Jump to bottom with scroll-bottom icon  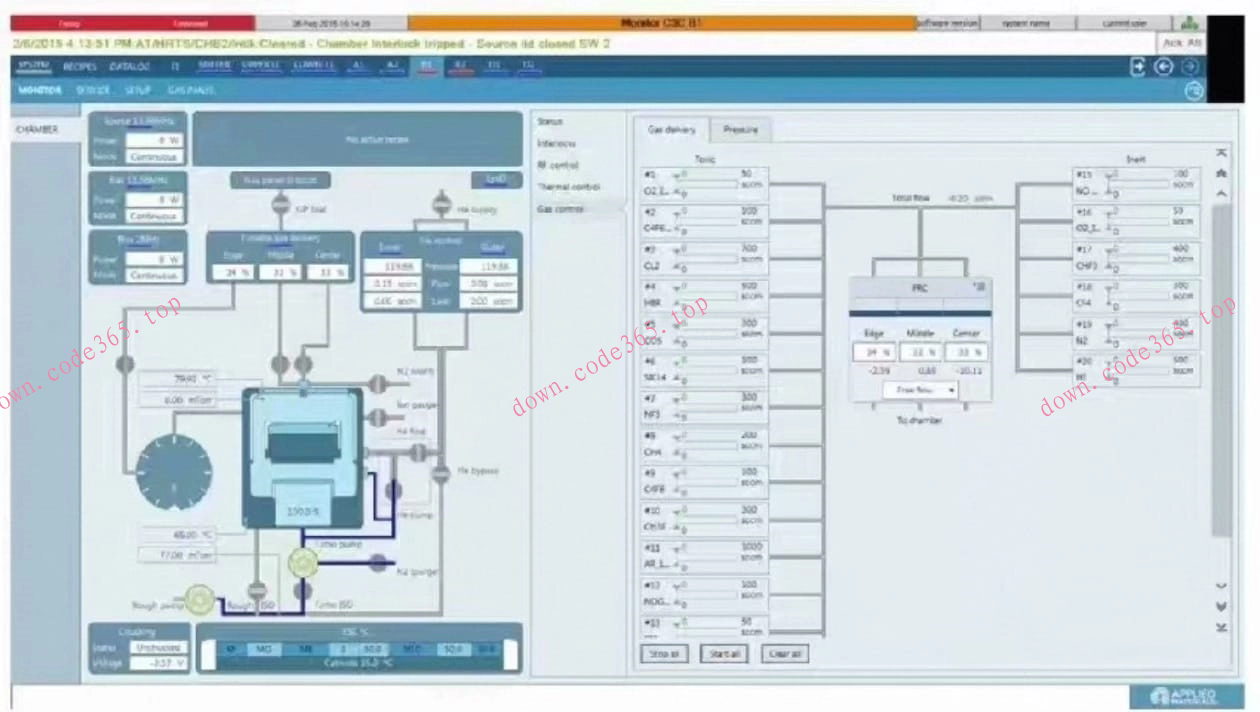[1221, 627]
